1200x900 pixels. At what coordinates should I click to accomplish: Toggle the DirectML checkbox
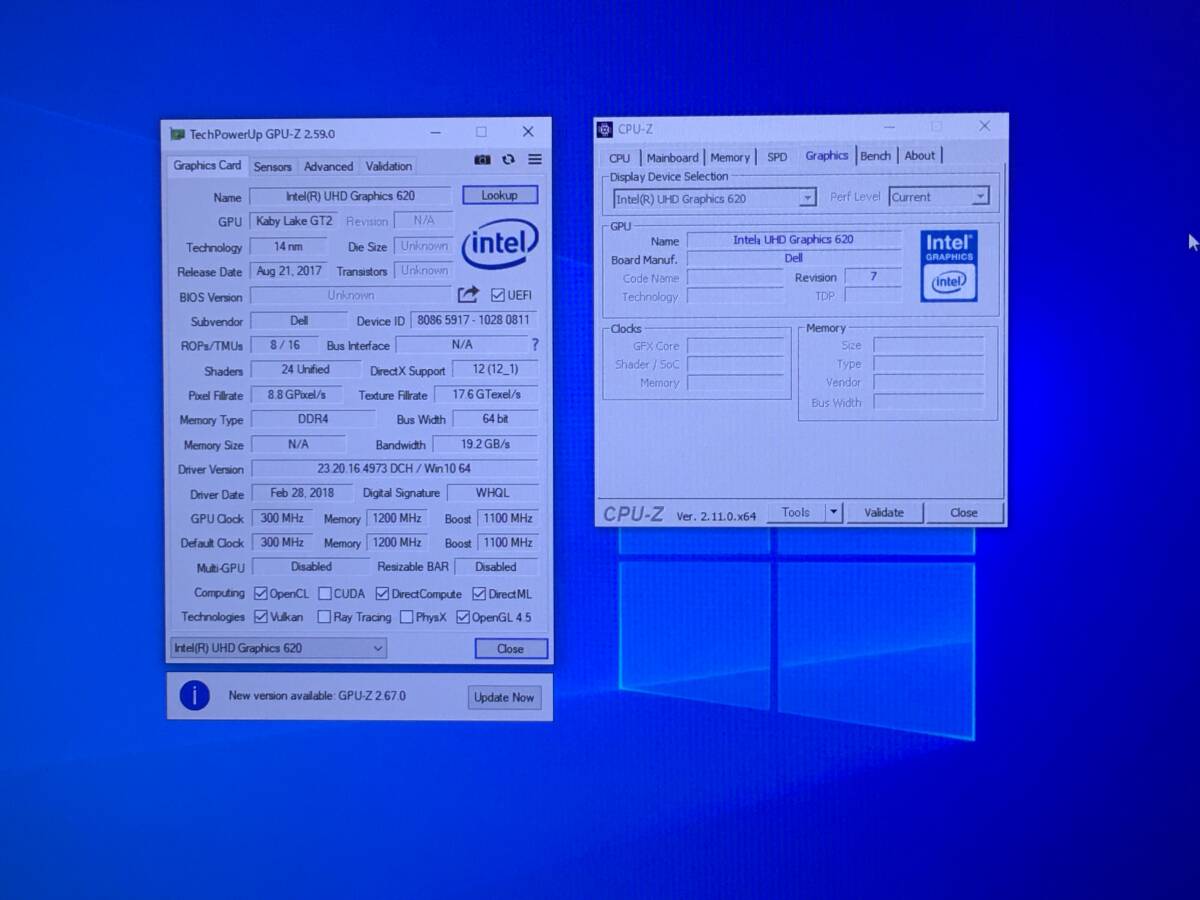[x=479, y=594]
